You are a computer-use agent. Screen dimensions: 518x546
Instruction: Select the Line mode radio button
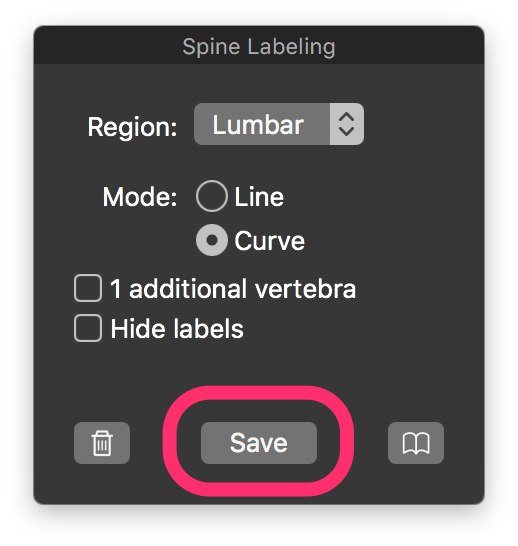(x=212, y=196)
